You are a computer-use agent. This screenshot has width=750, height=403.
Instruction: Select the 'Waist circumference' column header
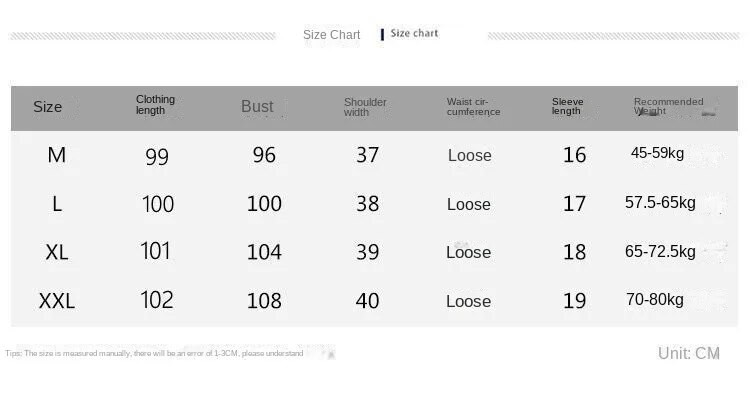pyautogui.click(x=473, y=107)
